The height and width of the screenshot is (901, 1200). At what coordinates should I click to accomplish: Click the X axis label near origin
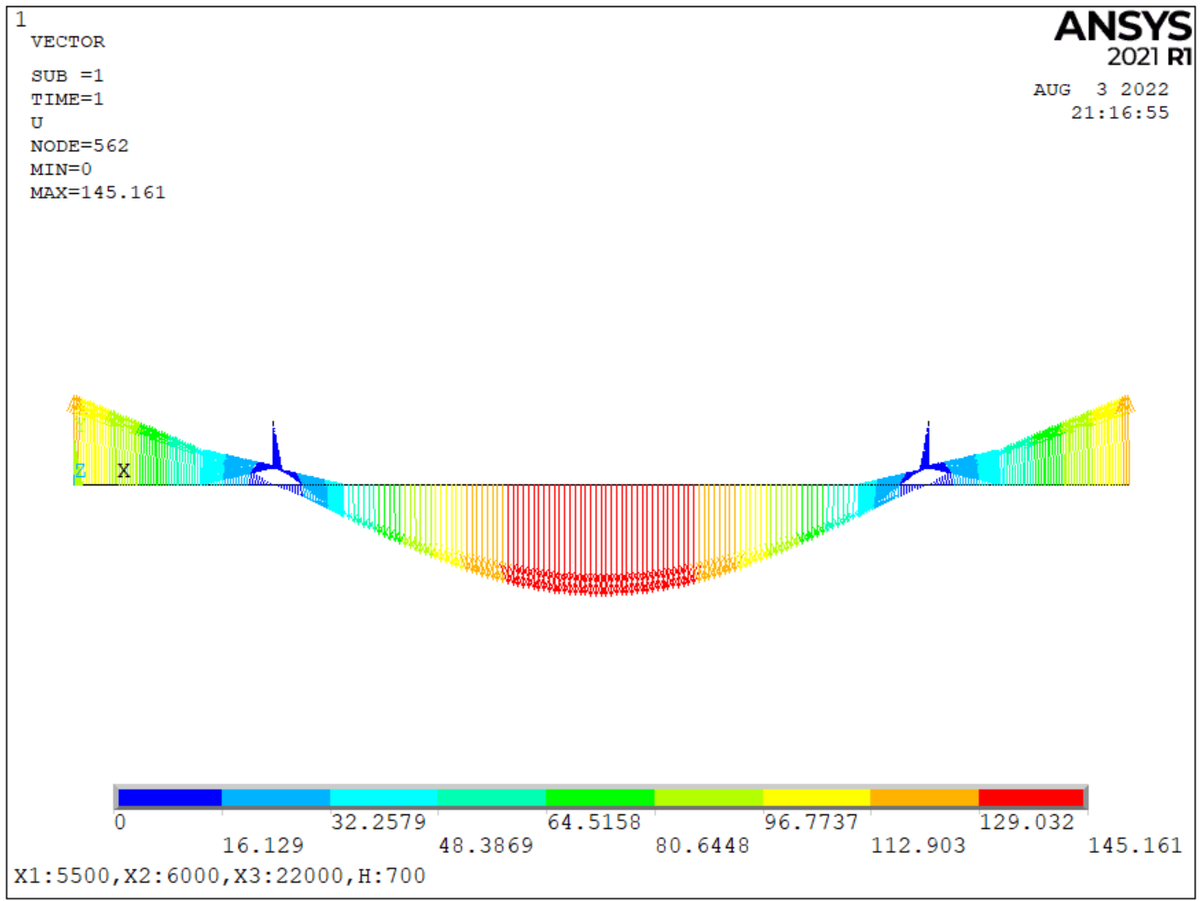(x=124, y=470)
